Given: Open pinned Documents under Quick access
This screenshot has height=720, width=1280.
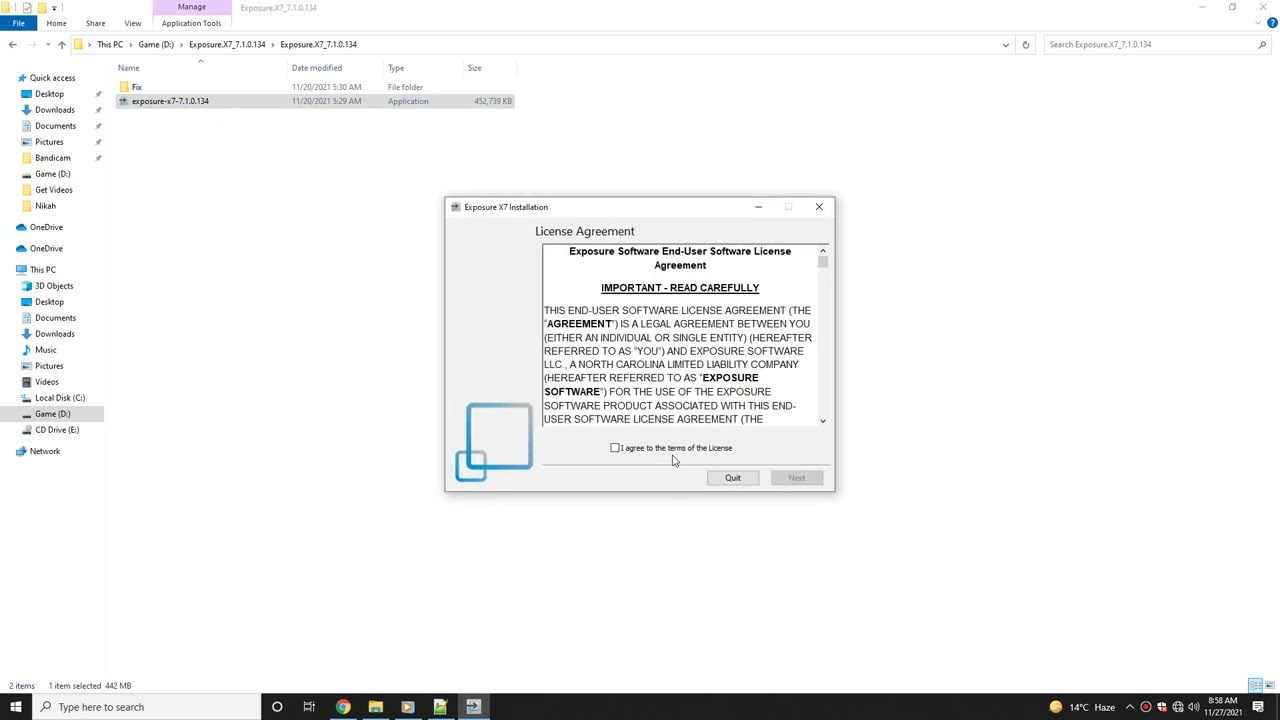Looking at the screenshot, I should coord(55,126).
